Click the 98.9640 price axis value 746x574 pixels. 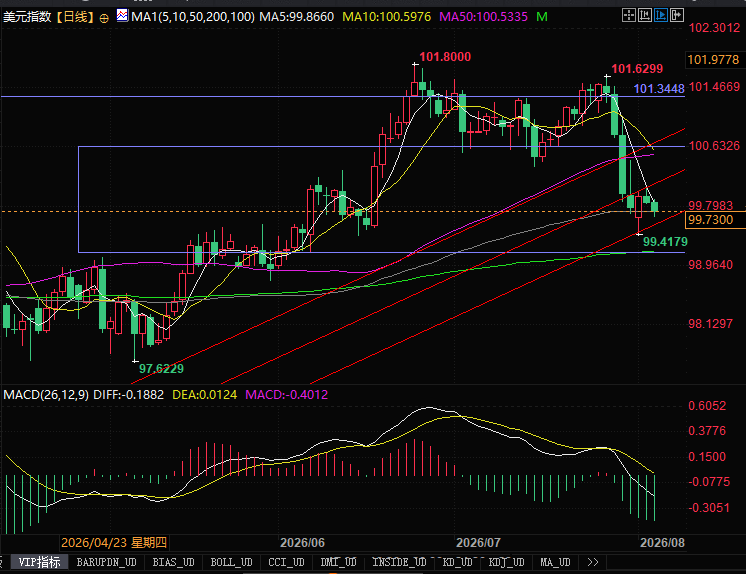(711, 265)
